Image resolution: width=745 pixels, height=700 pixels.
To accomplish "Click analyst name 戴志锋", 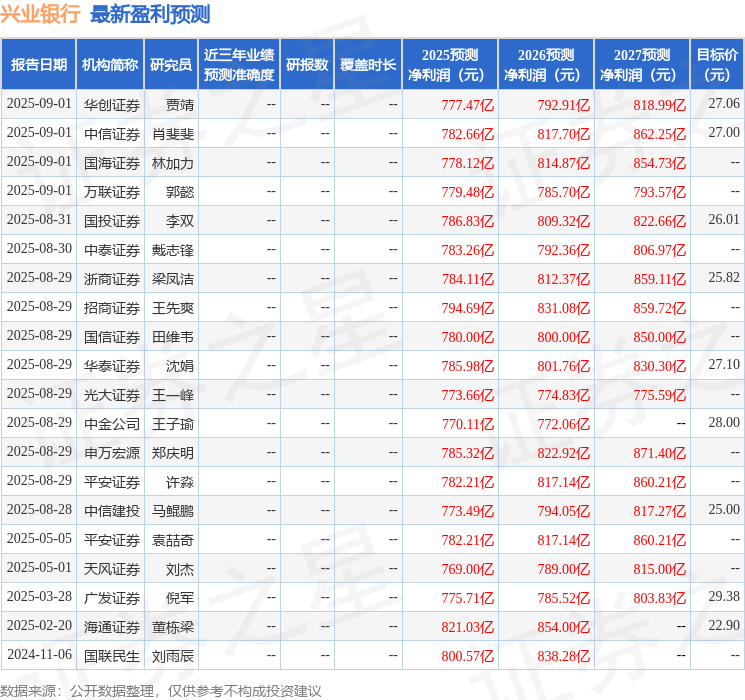I will point(172,250).
